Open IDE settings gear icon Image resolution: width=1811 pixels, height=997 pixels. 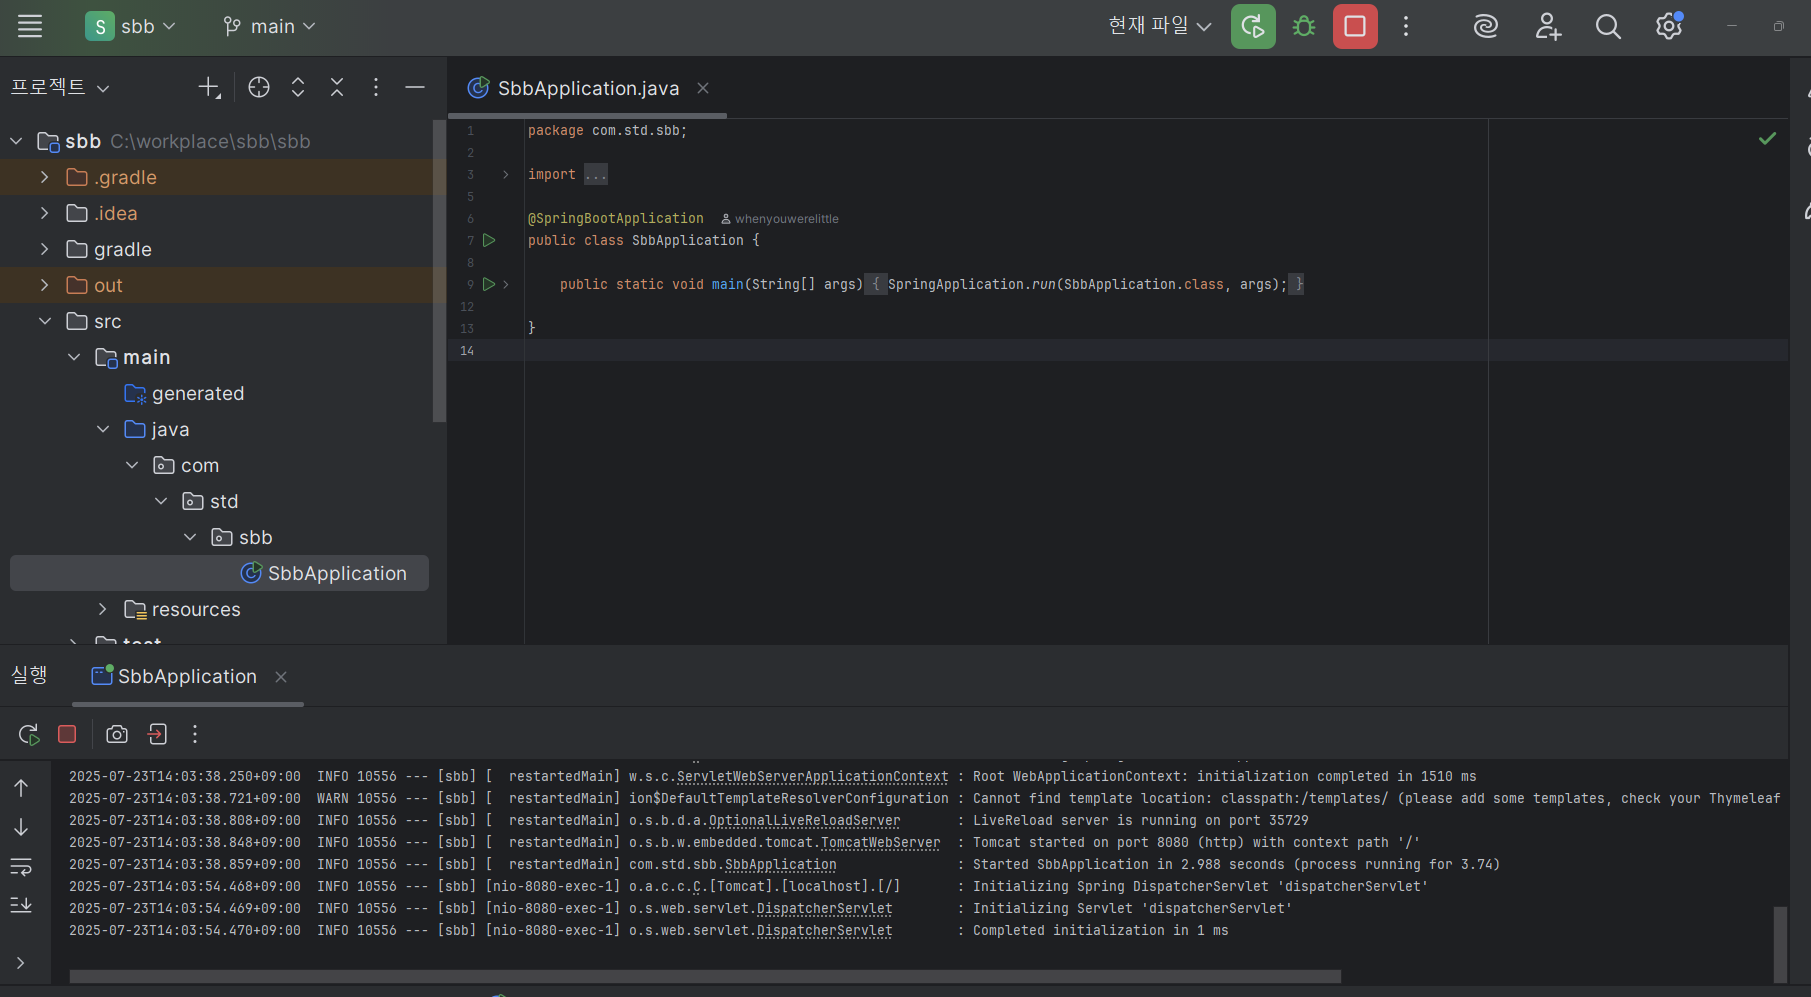[1669, 27]
